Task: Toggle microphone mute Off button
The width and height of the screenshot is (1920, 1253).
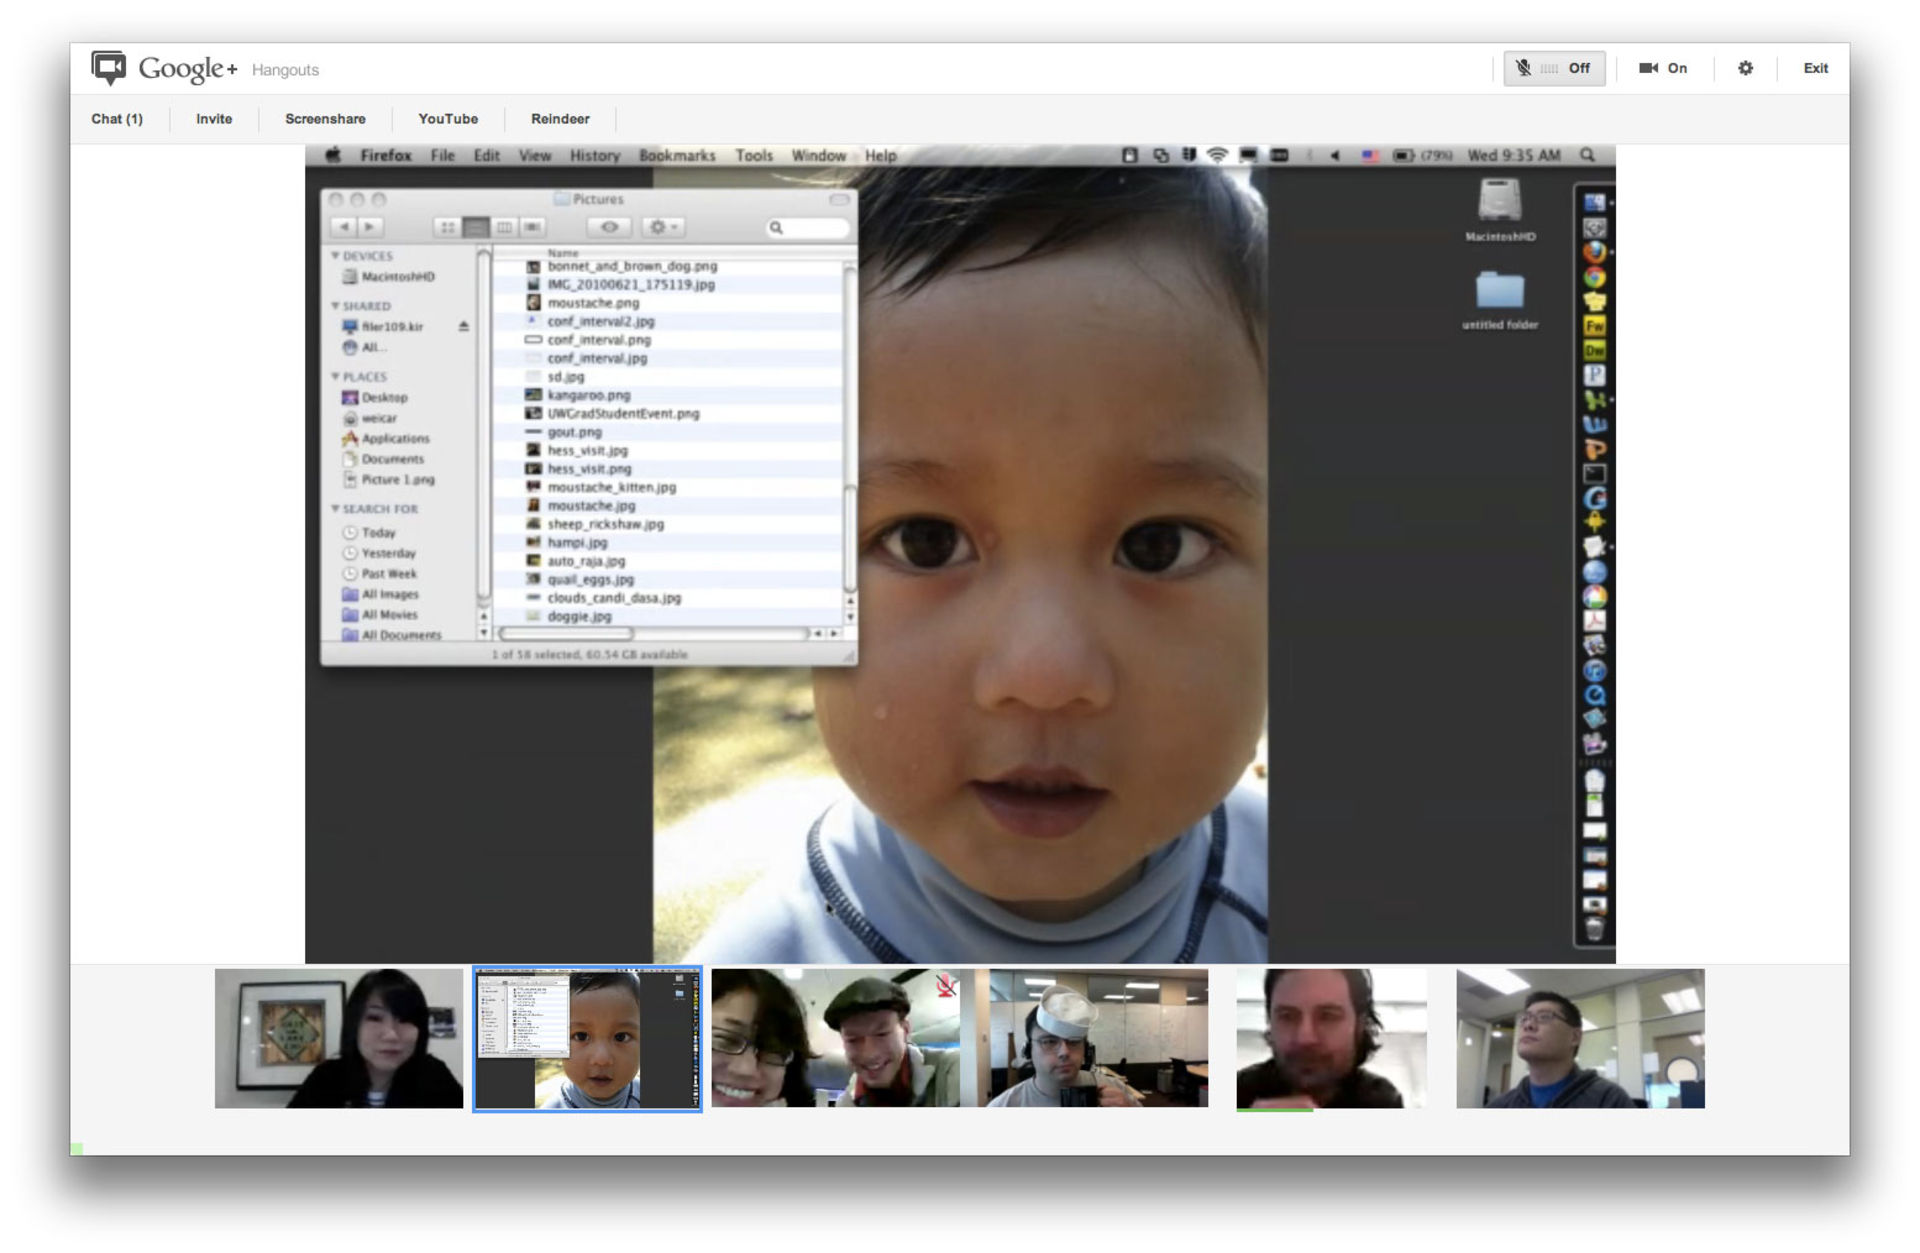Action: coord(1554,68)
